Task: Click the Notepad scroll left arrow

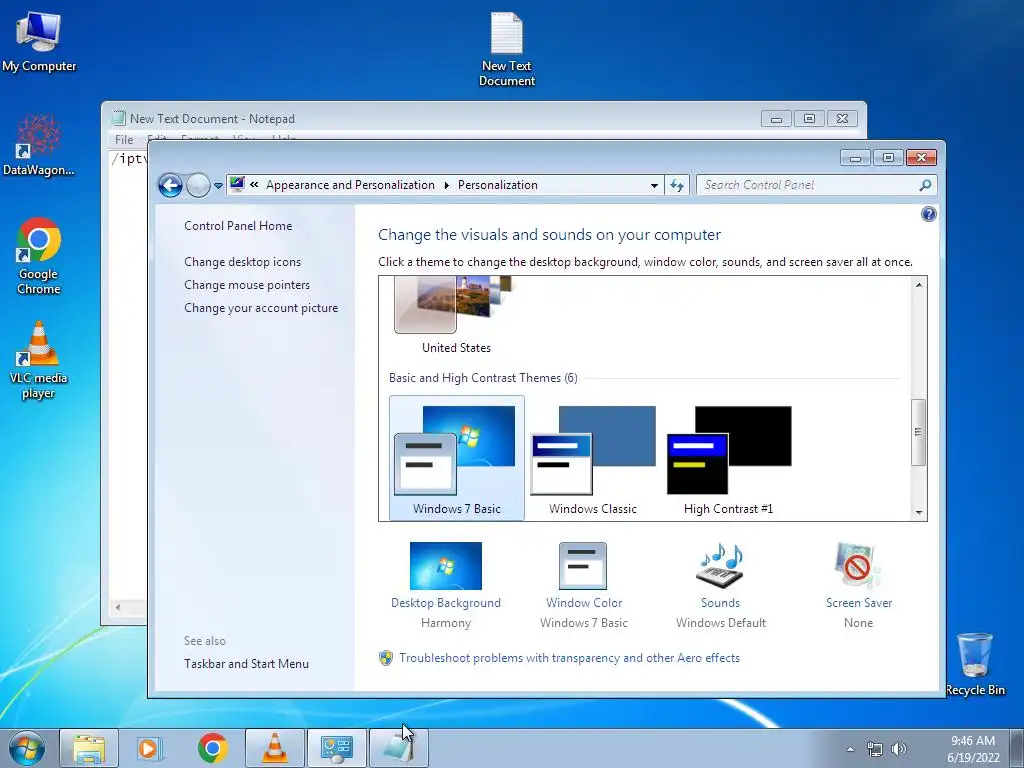Action: tap(118, 607)
